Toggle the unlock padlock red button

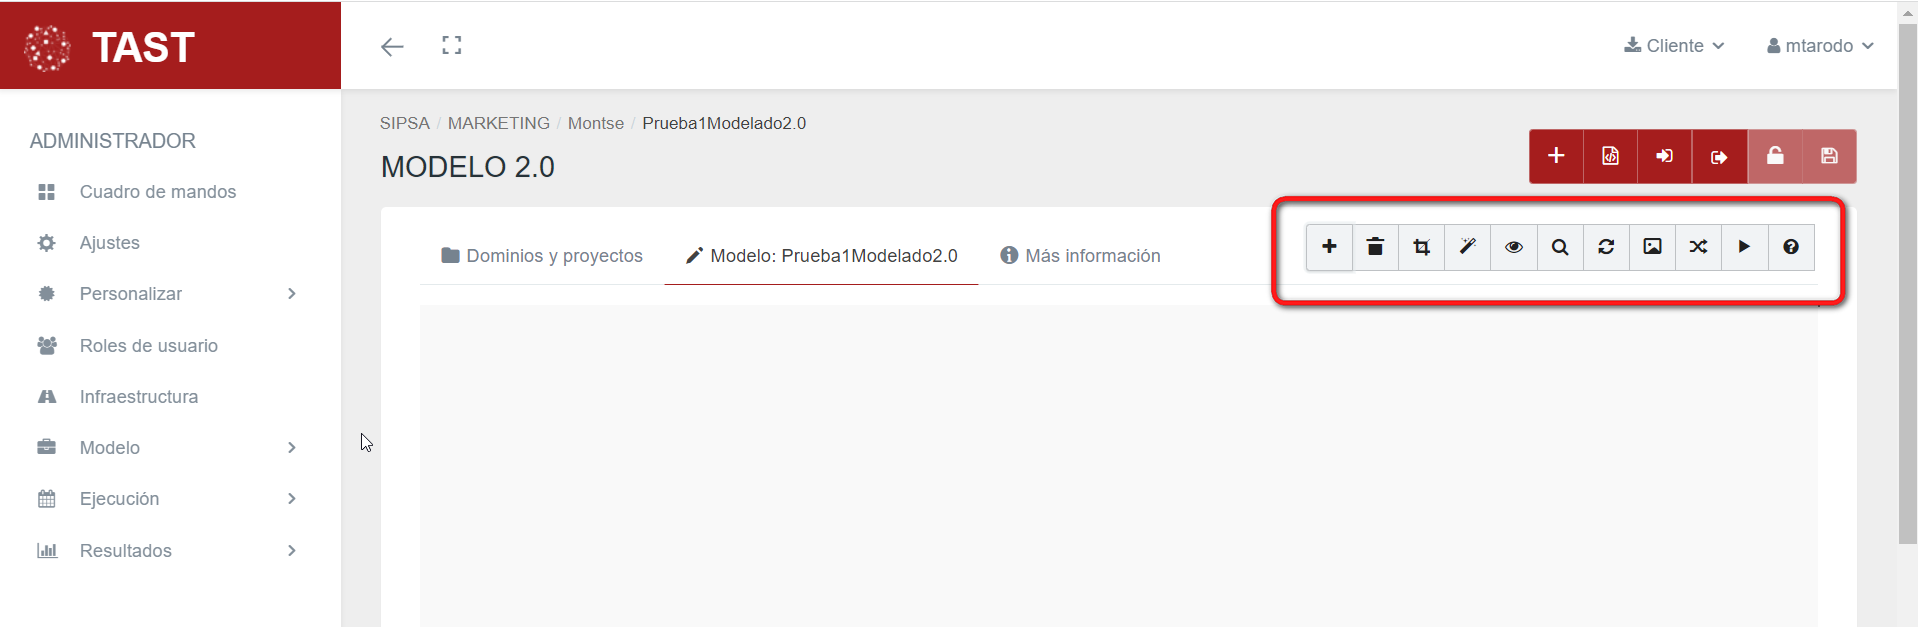(x=1775, y=156)
